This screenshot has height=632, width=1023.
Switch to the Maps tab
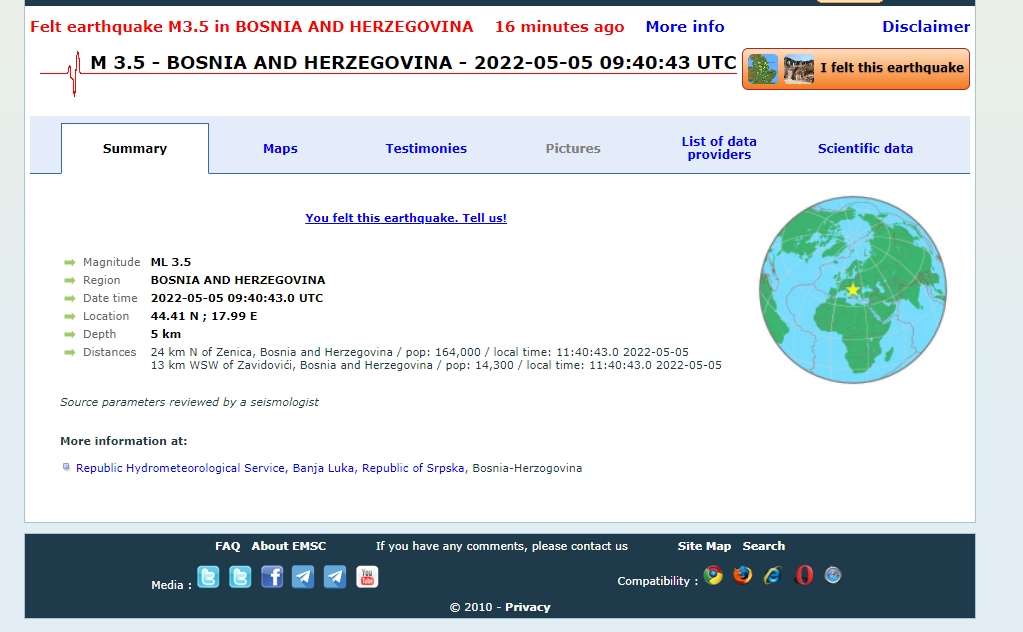click(280, 149)
